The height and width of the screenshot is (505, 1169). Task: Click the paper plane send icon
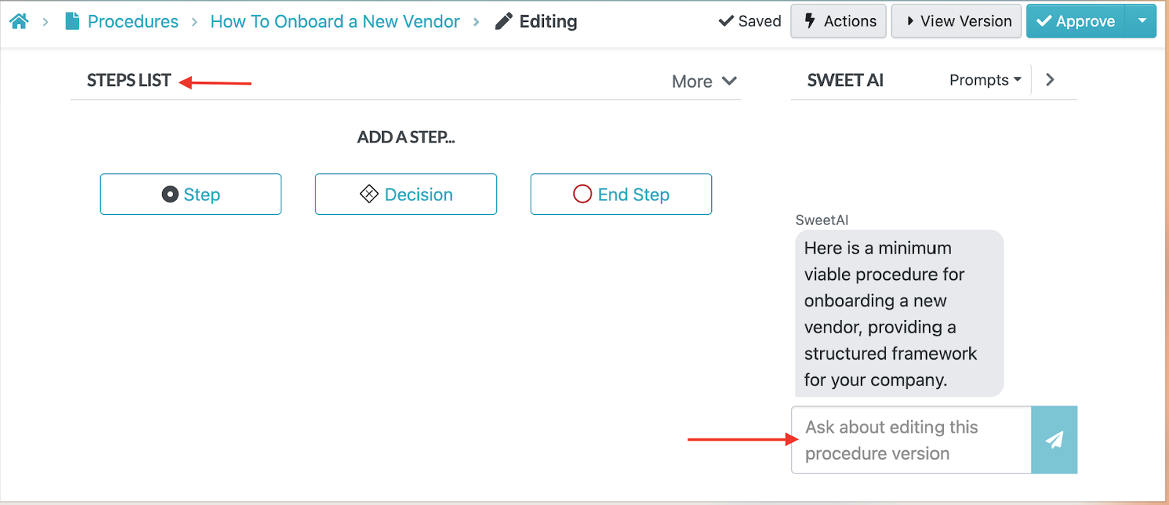click(x=1054, y=440)
